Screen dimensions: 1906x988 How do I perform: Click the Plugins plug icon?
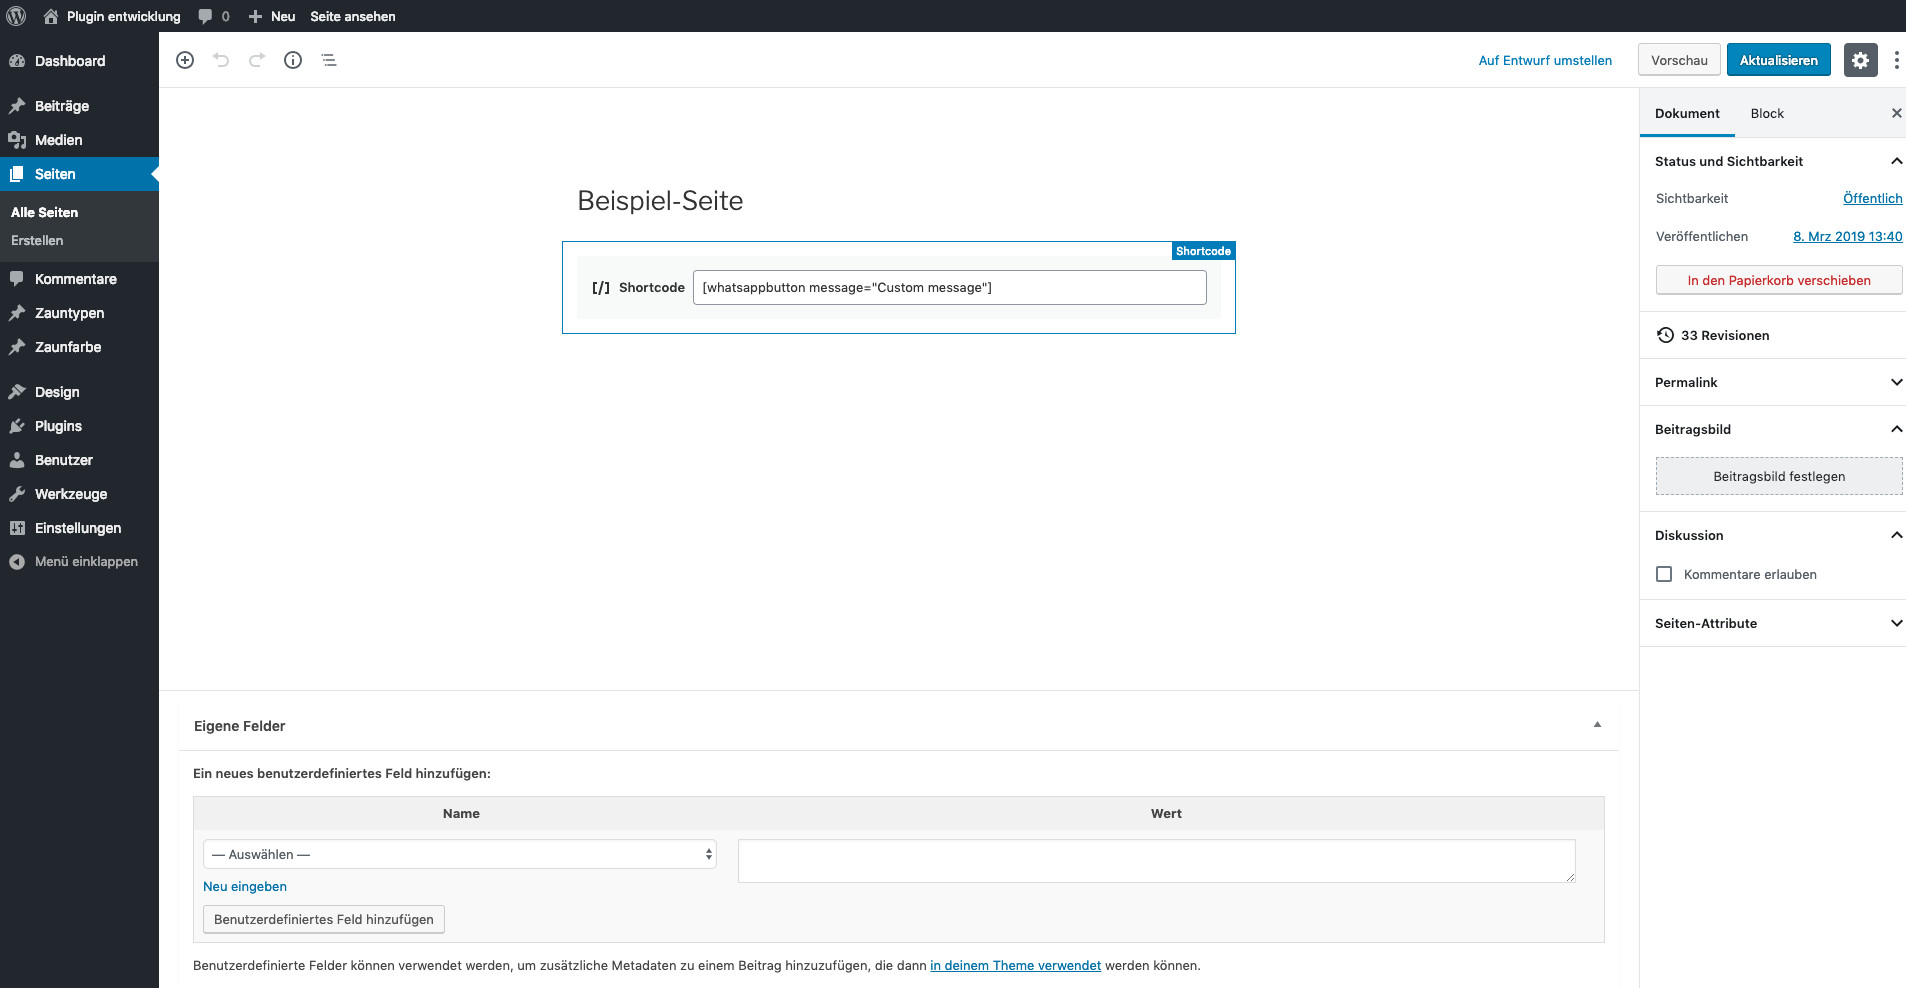[x=17, y=426]
